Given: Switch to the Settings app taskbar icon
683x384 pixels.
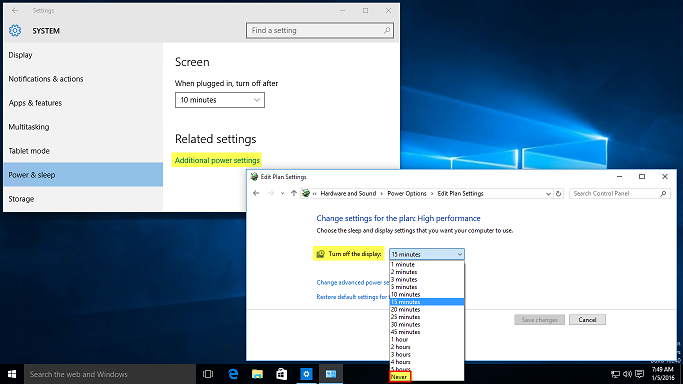Looking at the screenshot, I should [x=306, y=374].
